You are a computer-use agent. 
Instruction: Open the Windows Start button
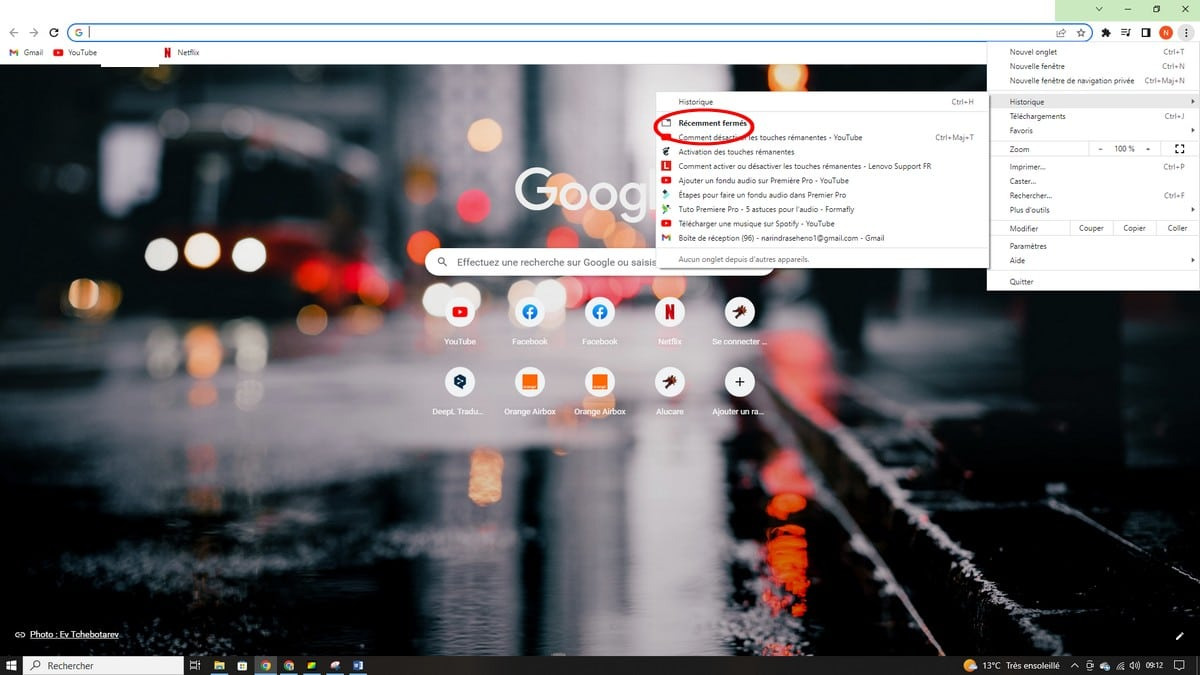[11, 665]
